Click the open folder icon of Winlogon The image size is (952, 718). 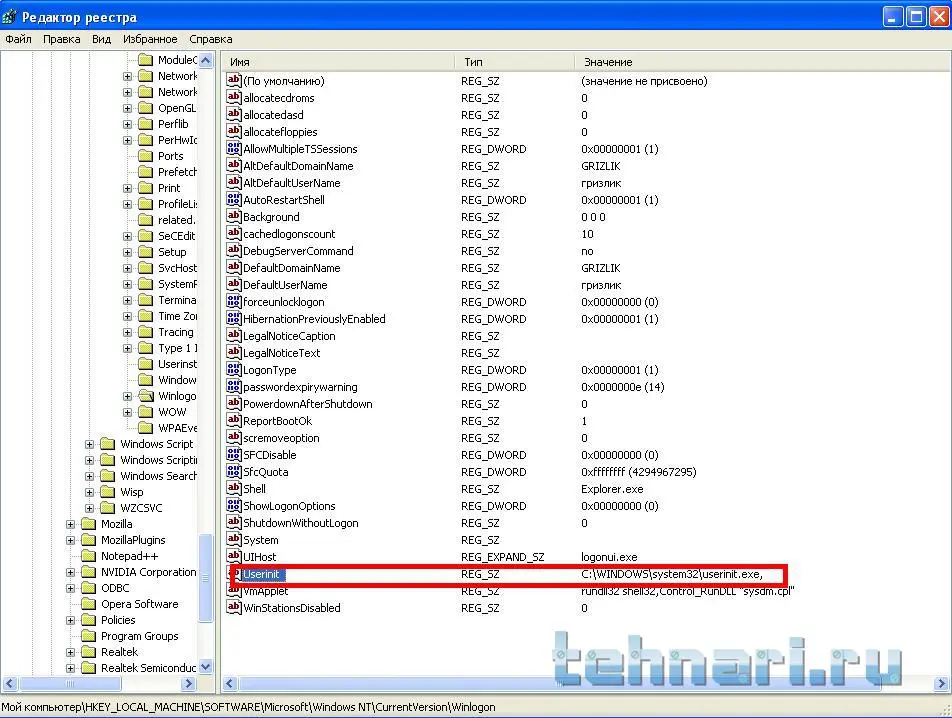[146, 396]
